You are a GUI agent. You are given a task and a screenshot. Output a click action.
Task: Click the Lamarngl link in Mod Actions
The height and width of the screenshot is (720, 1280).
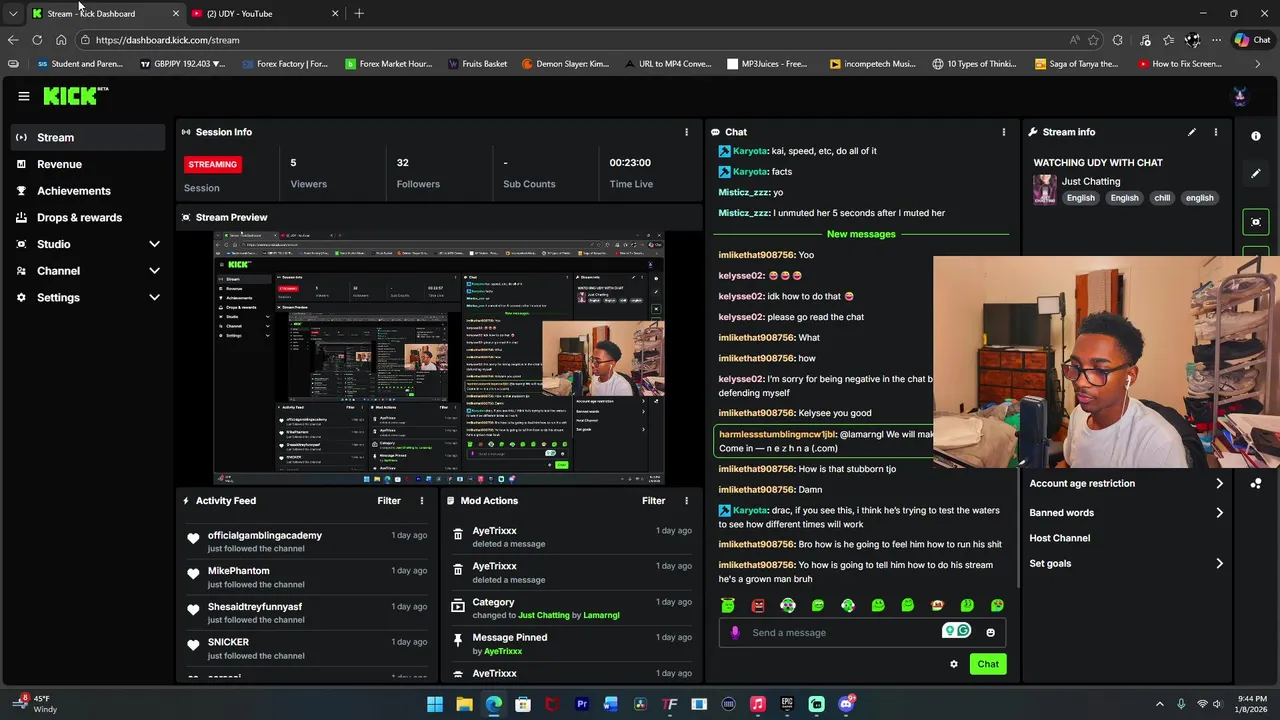pos(601,616)
